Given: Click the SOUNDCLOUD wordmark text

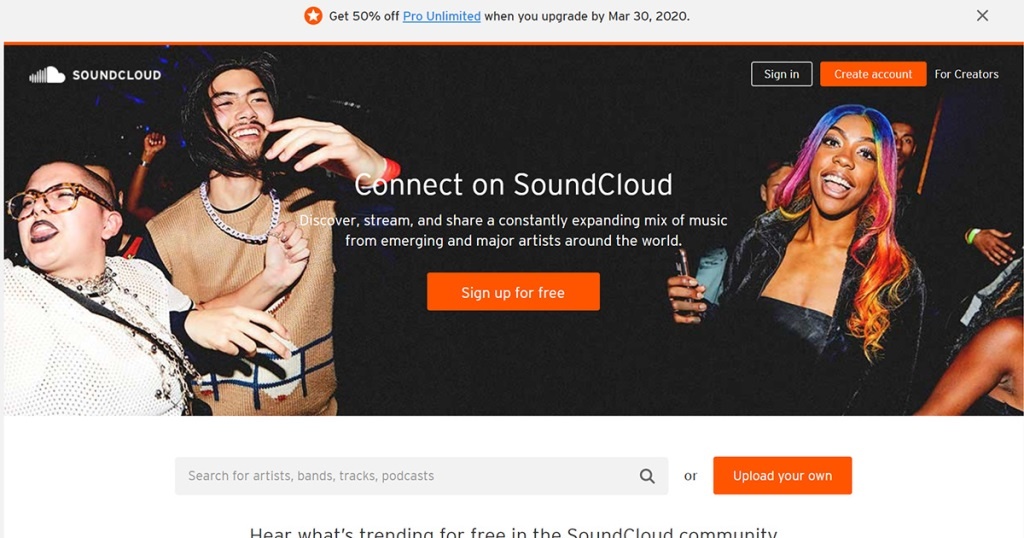Looking at the screenshot, I should pos(116,75).
